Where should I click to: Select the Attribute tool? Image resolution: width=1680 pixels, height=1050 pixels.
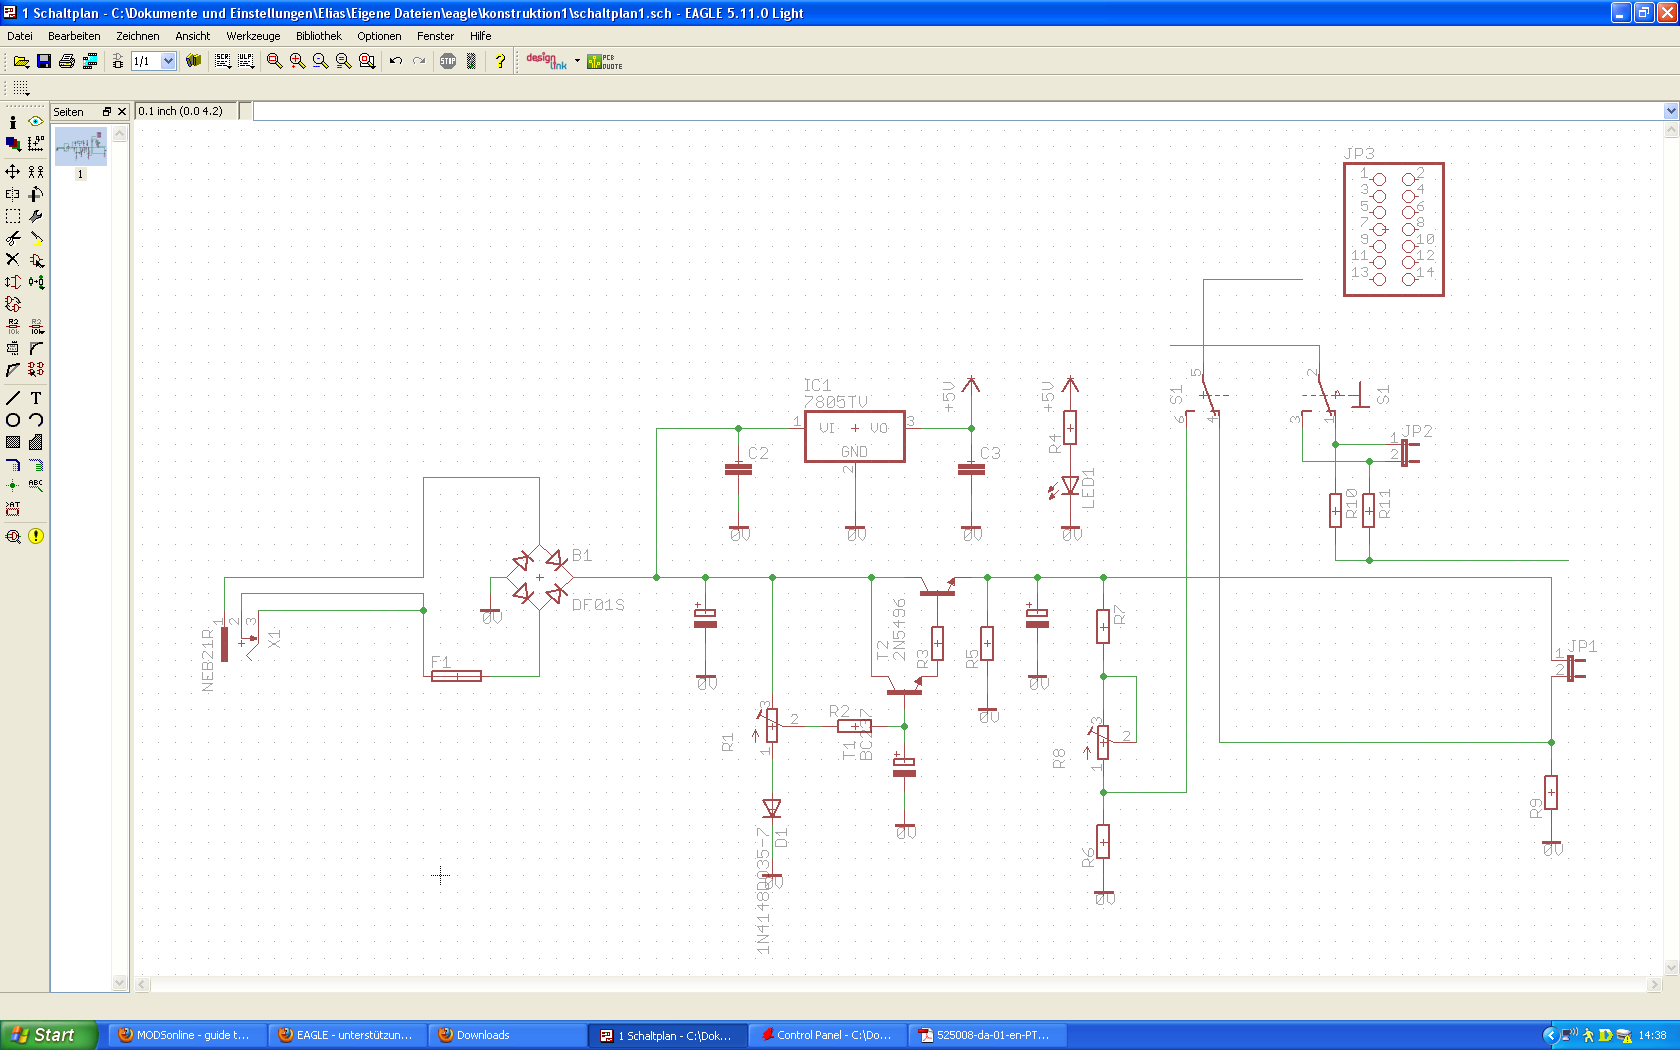[13, 508]
